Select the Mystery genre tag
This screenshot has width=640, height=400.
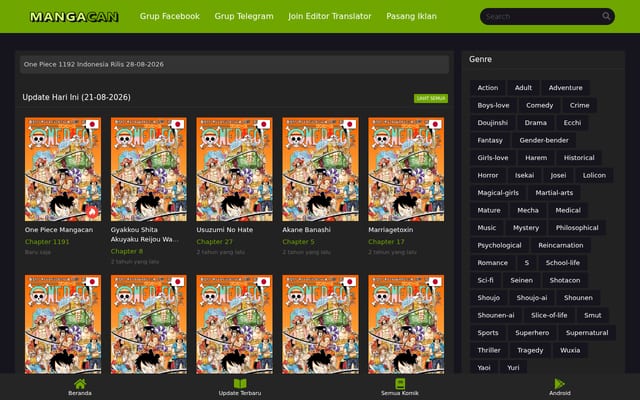click(526, 228)
